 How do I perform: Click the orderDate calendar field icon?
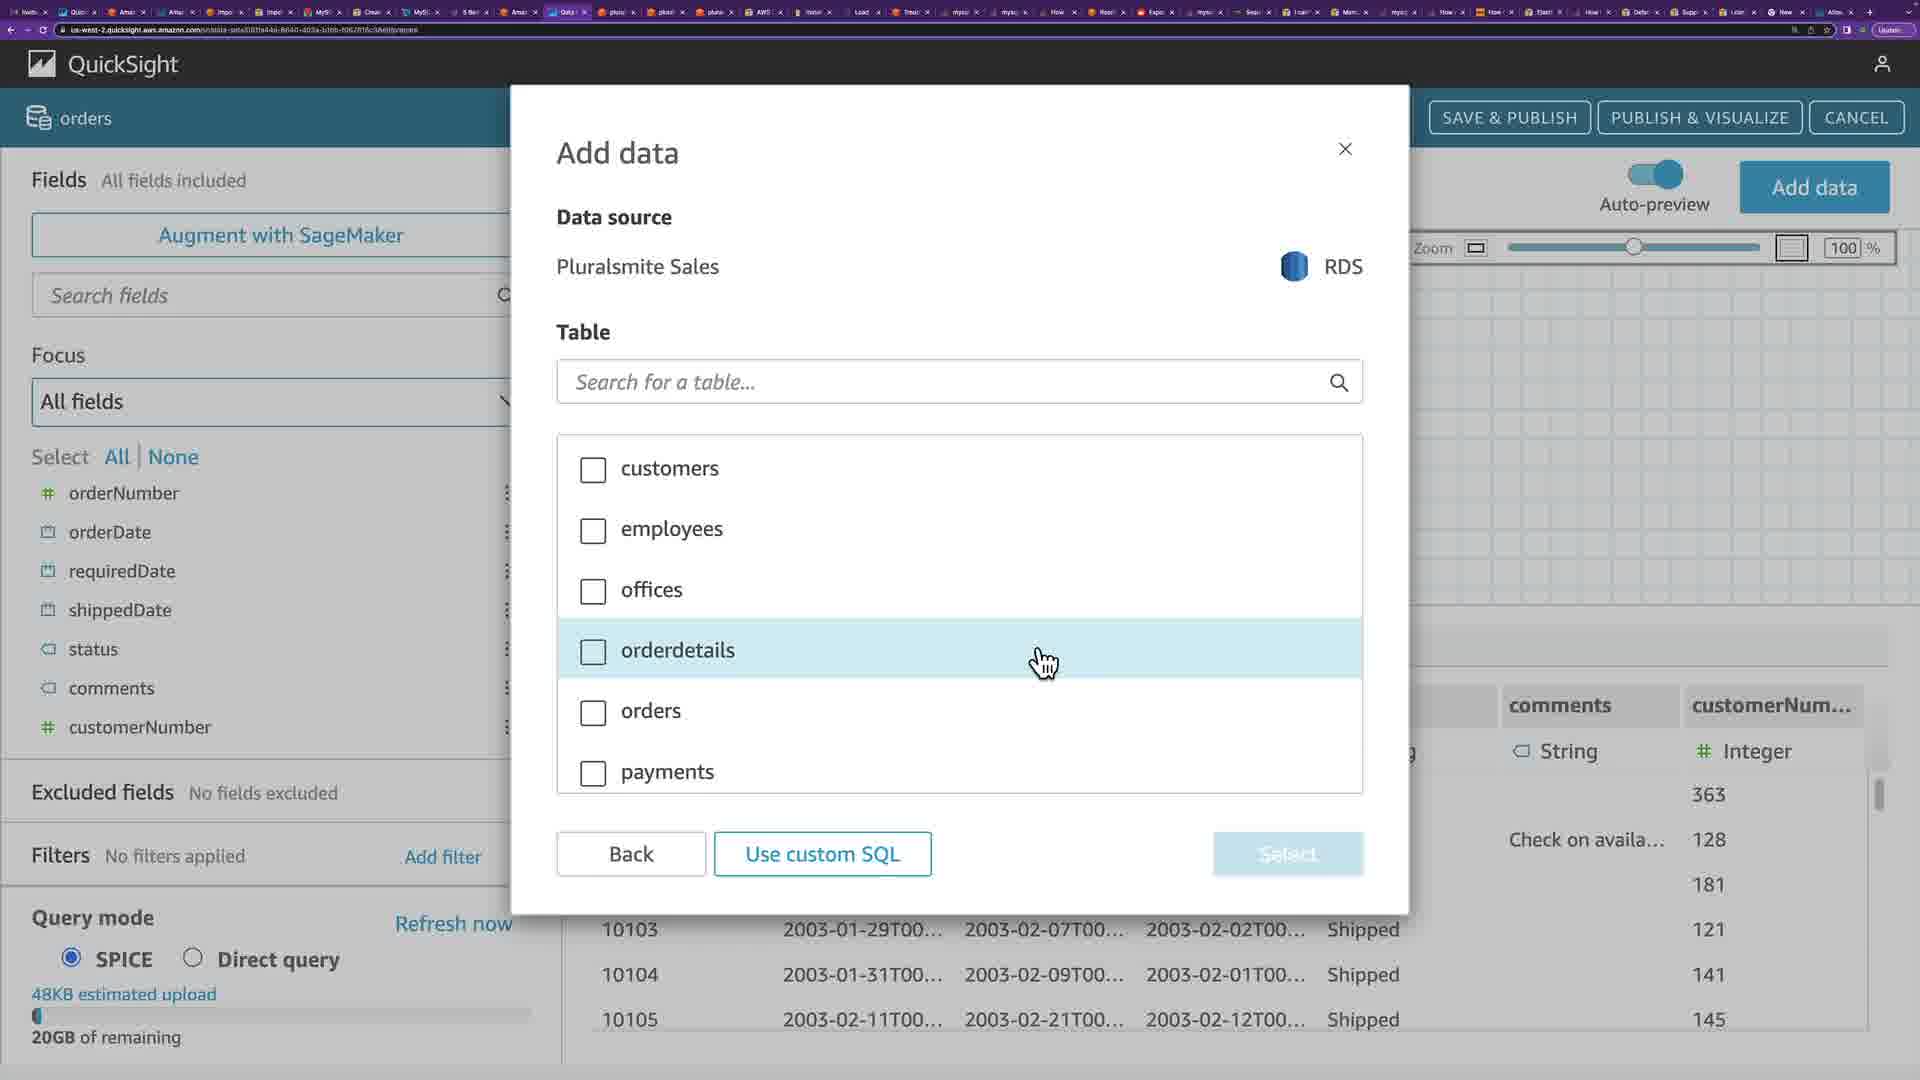click(x=48, y=532)
